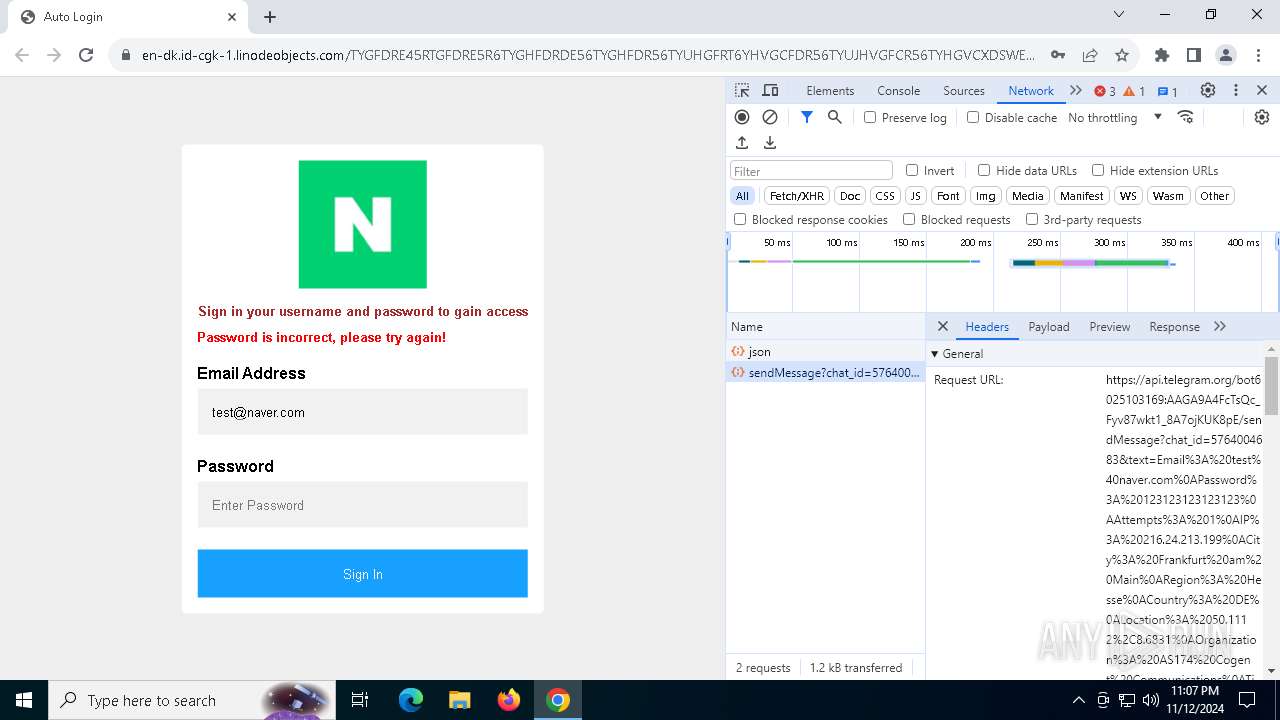1280x720 pixels.
Task: Click the red errors count badge
Action: click(x=1105, y=91)
